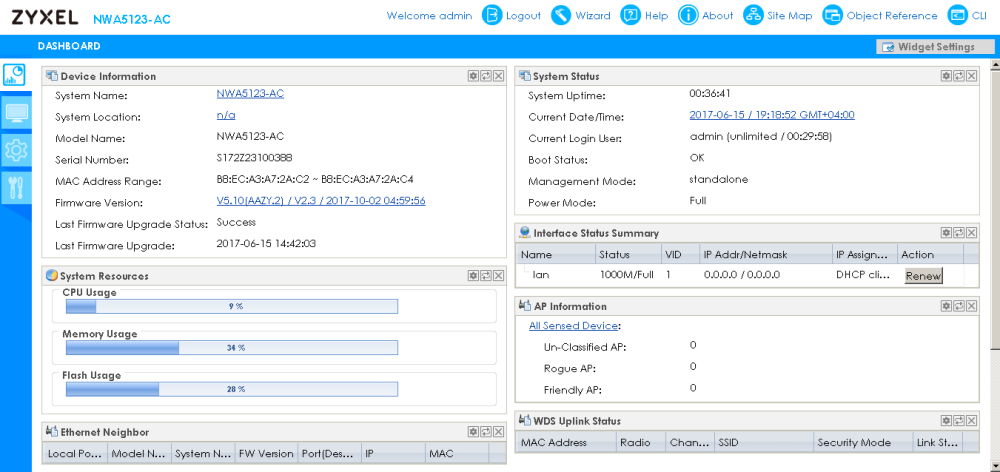
Task: Open the Object Reference icon
Action: [x=832, y=15]
